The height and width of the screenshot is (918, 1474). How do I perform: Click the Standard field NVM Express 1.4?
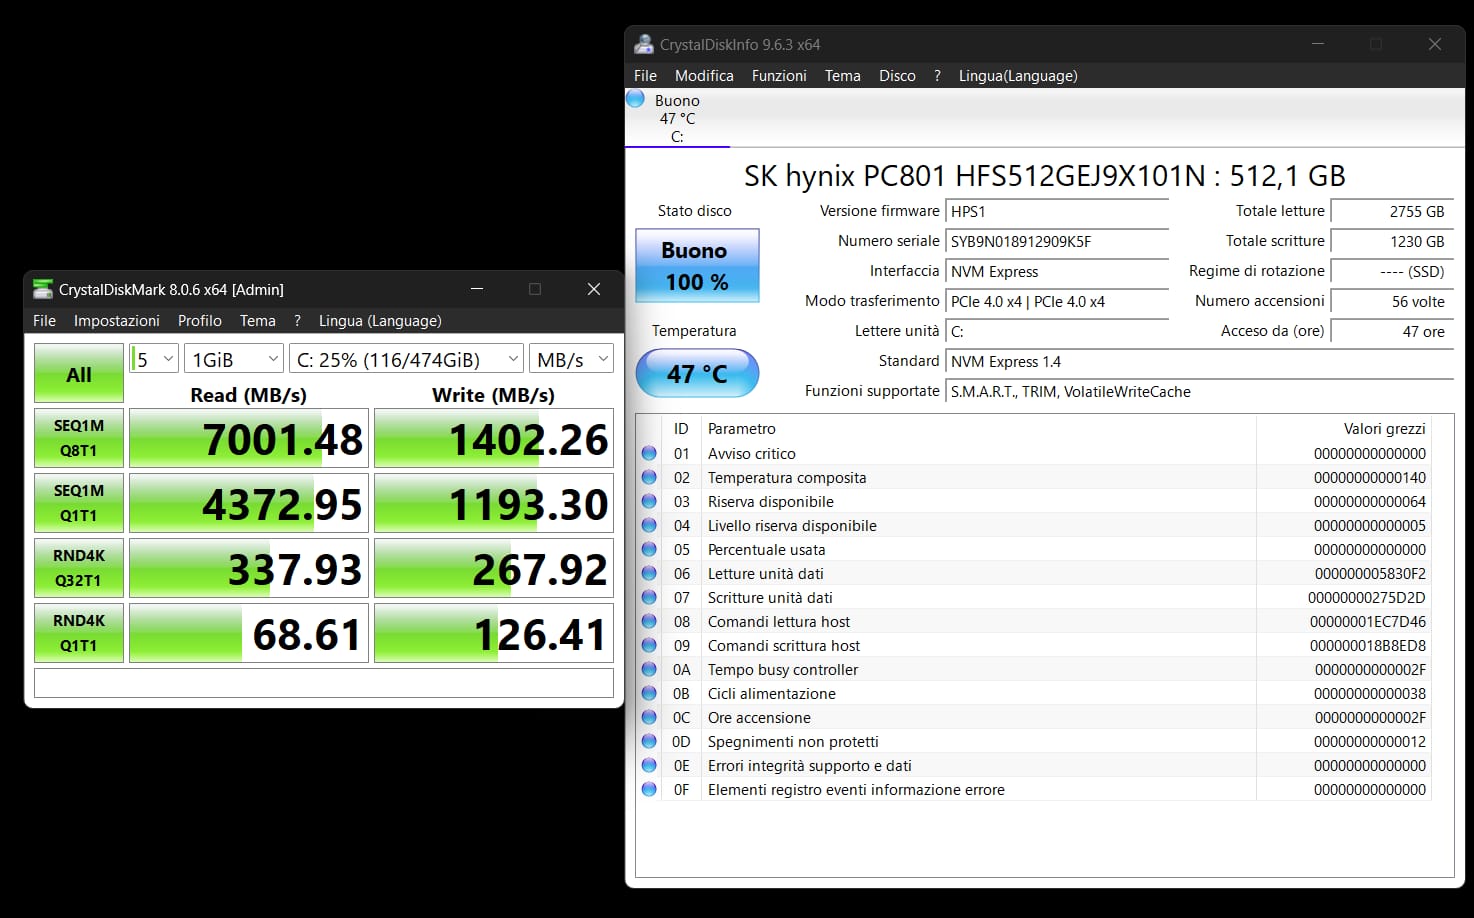click(1199, 361)
